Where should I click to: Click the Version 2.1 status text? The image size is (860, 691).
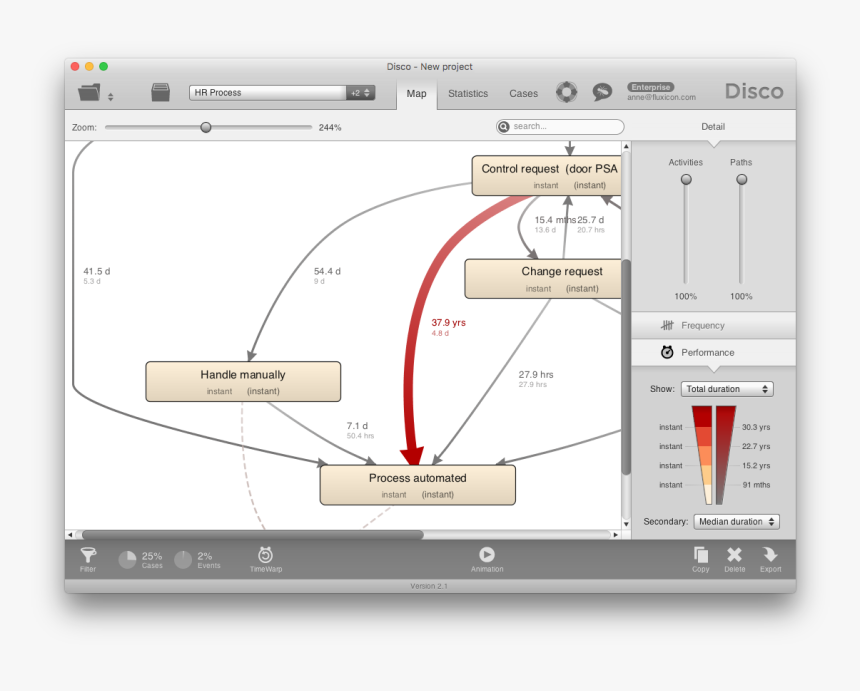click(429, 586)
